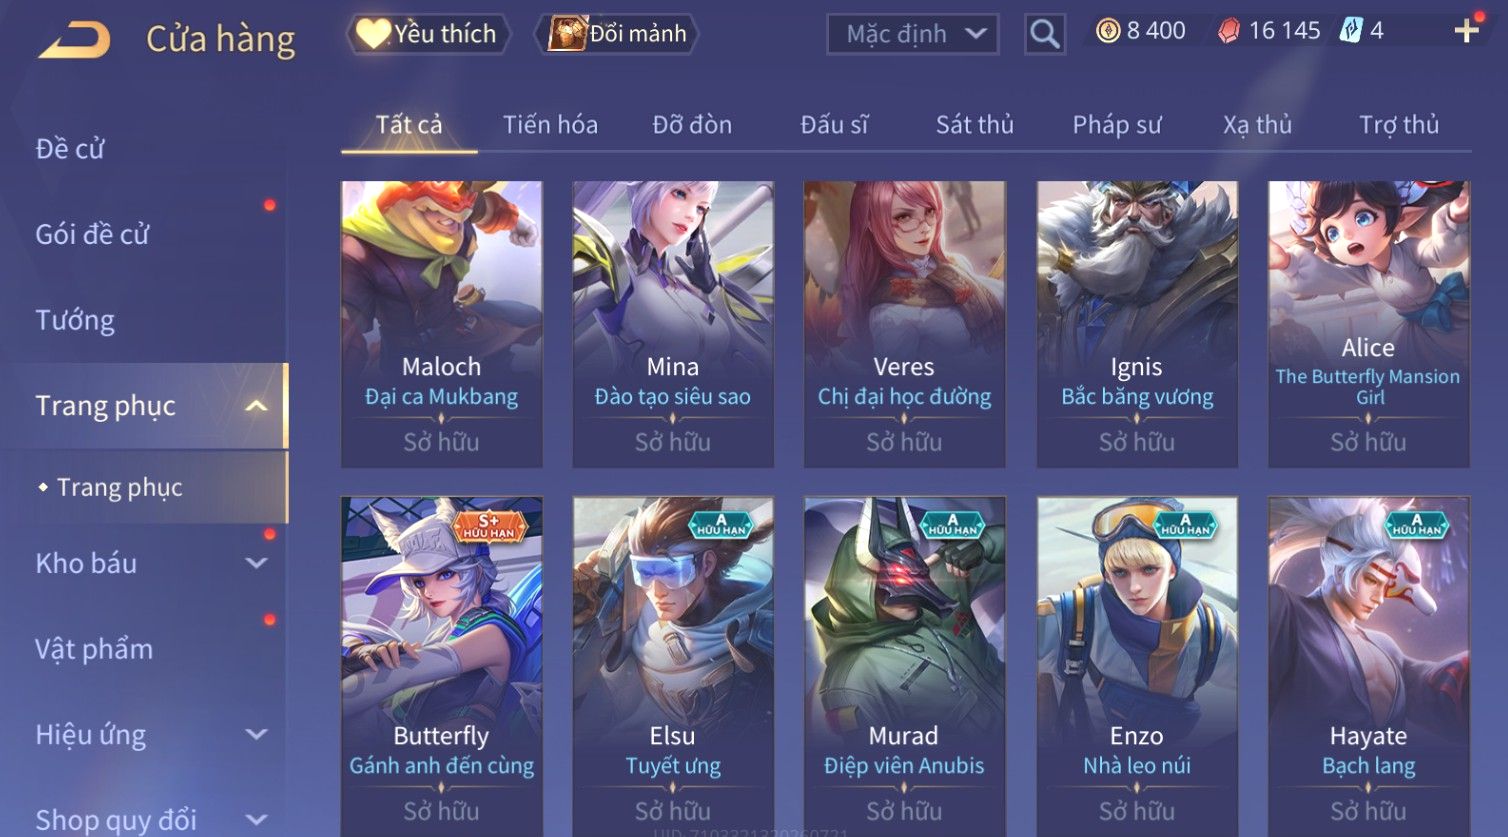This screenshot has width=1508, height=837.
Task: Collapse the Trang phục sidebar section
Action: [x=256, y=406]
